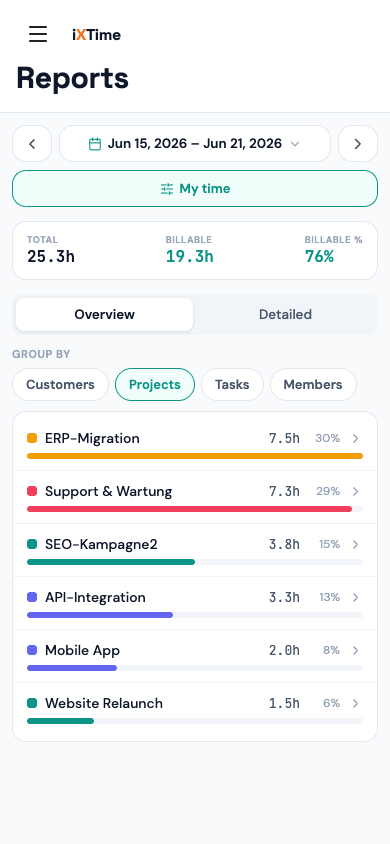
Task: Click the 30% share of ERP-Migration
Action: (328, 439)
